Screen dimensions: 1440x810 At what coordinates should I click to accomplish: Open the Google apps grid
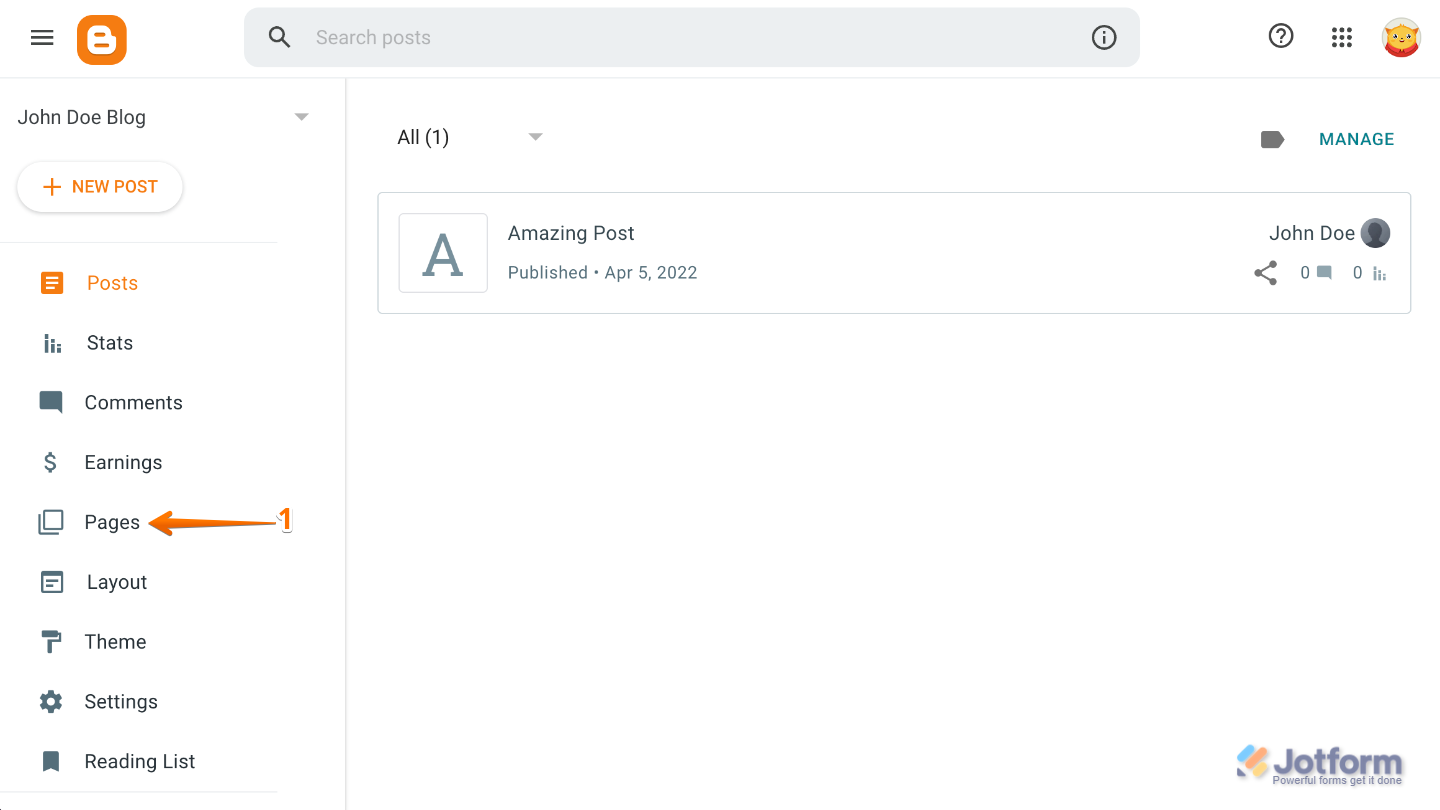pyautogui.click(x=1342, y=38)
